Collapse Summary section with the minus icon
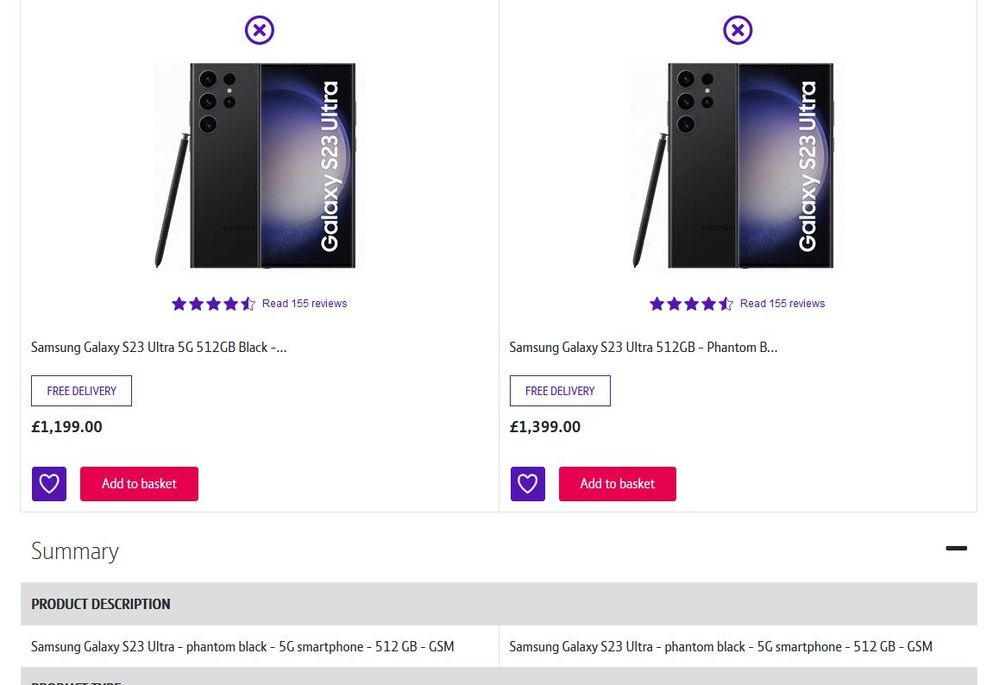This screenshot has height=685, width=999. (x=956, y=549)
